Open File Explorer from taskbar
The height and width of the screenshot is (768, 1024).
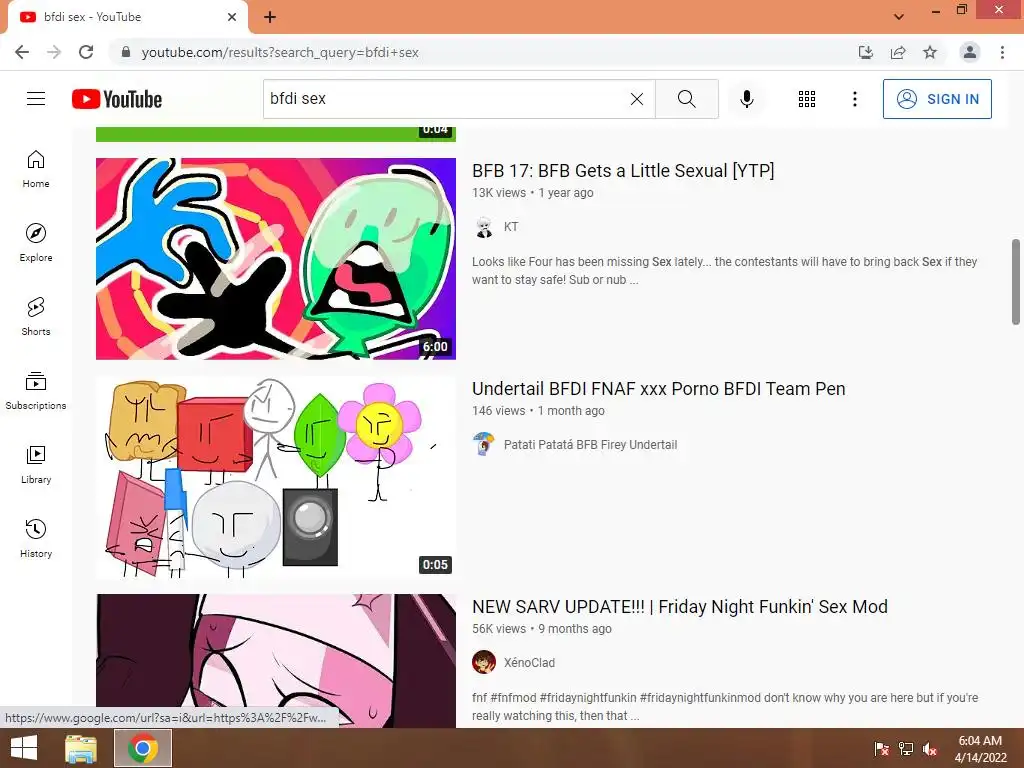tap(81, 748)
